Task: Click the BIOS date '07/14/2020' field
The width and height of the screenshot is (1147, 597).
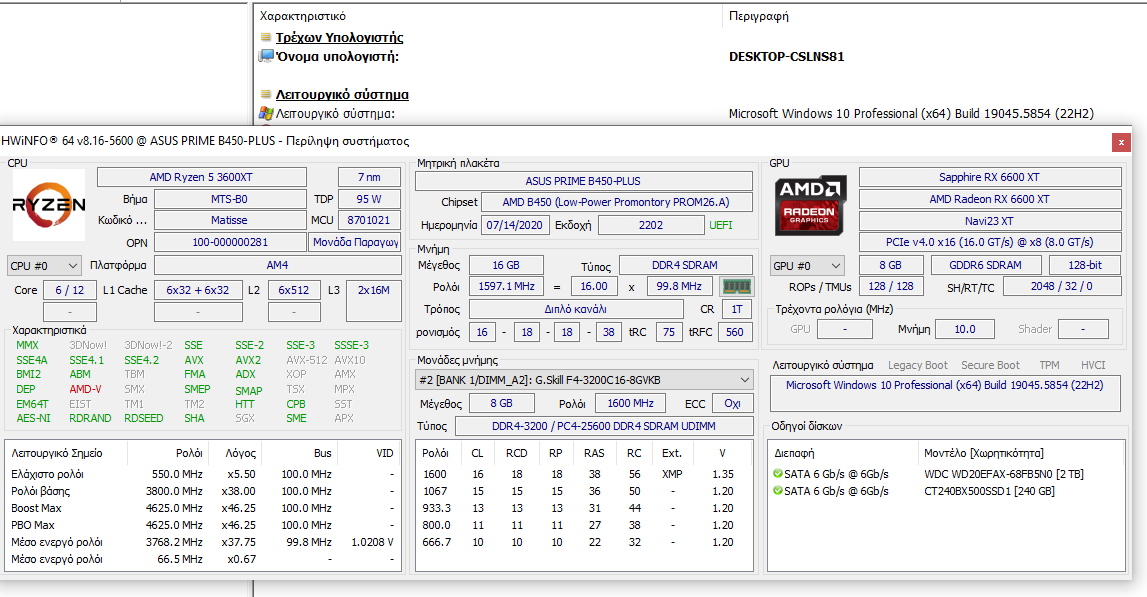Action: pos(515,225)
